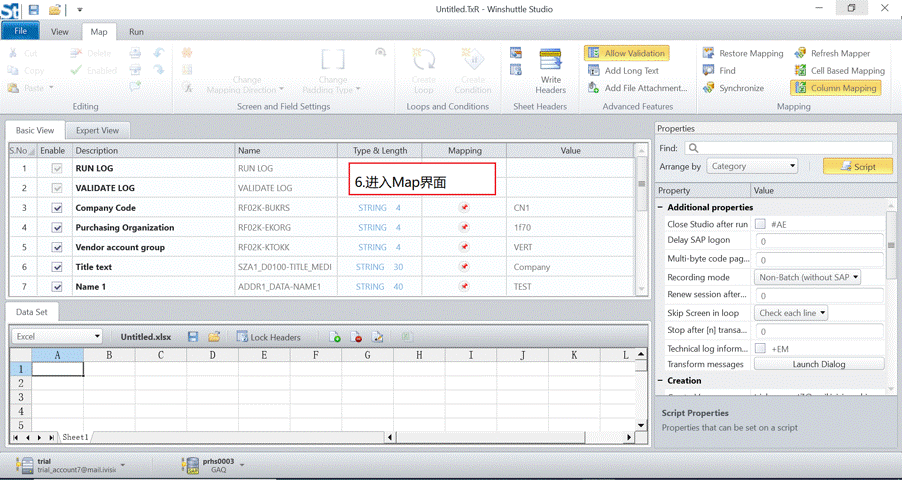The image size is (902, 480).
Task: Click the mapping pin for Title text
Action: pyautogui.click(x=464, y=266)
